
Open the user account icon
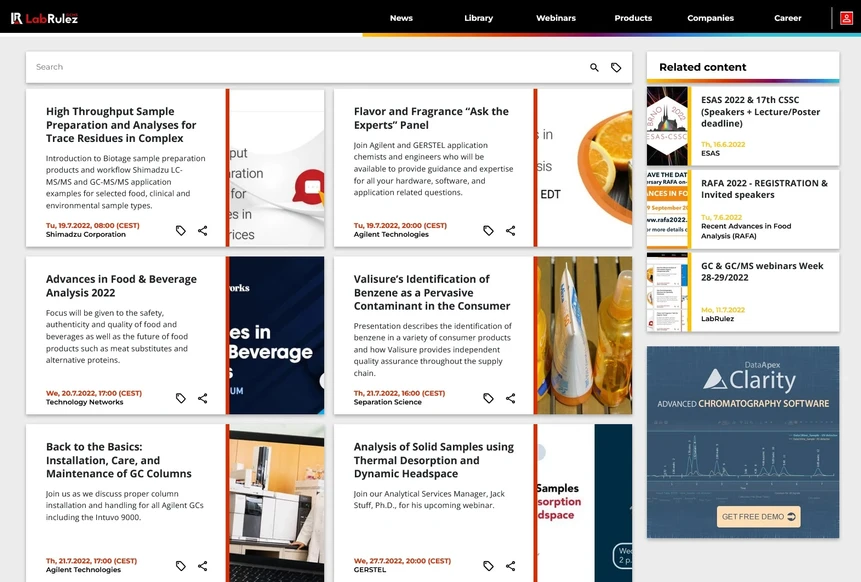coord(846,18)
